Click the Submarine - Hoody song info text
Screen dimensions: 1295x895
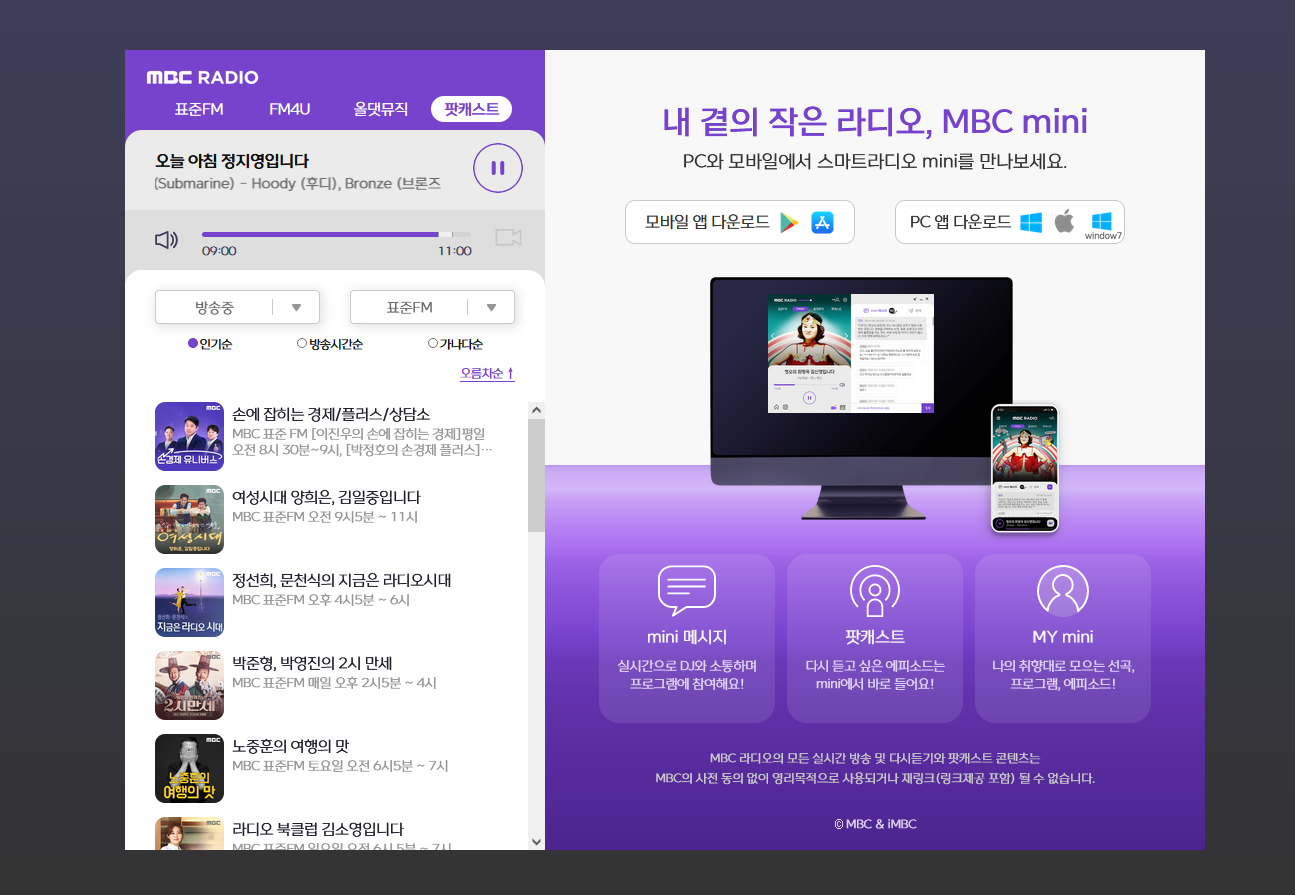point(297,184)
